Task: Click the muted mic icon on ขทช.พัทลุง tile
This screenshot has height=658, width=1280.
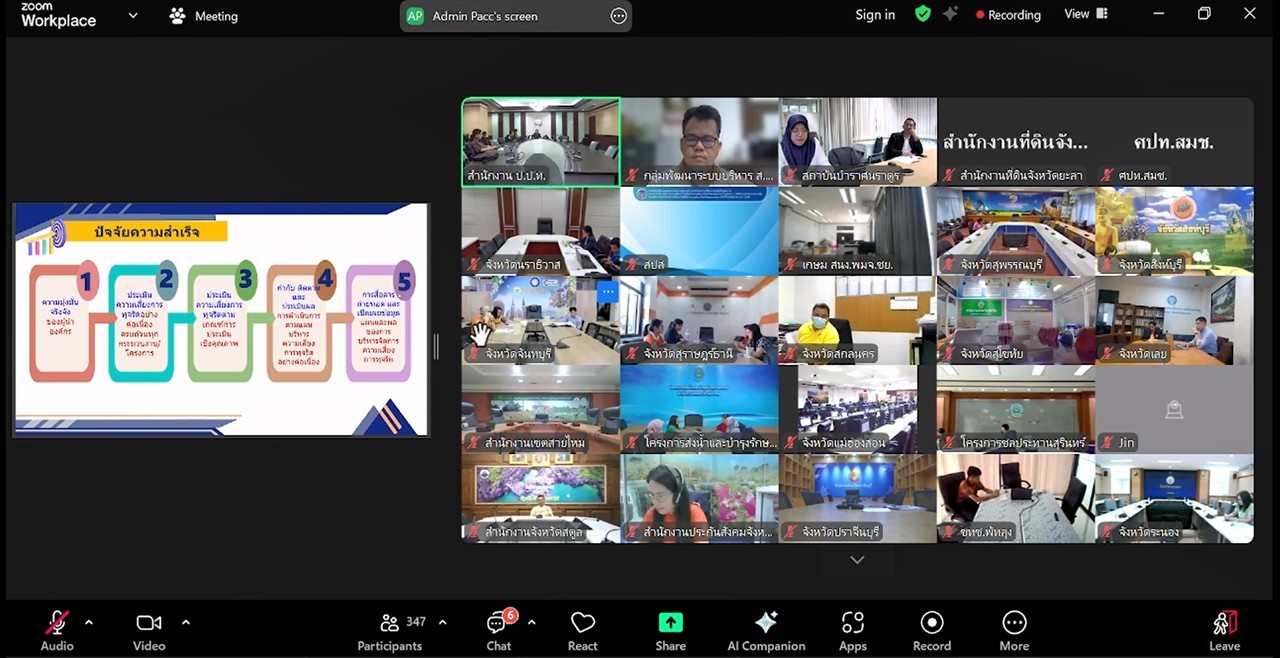Action: coord(950,532)
